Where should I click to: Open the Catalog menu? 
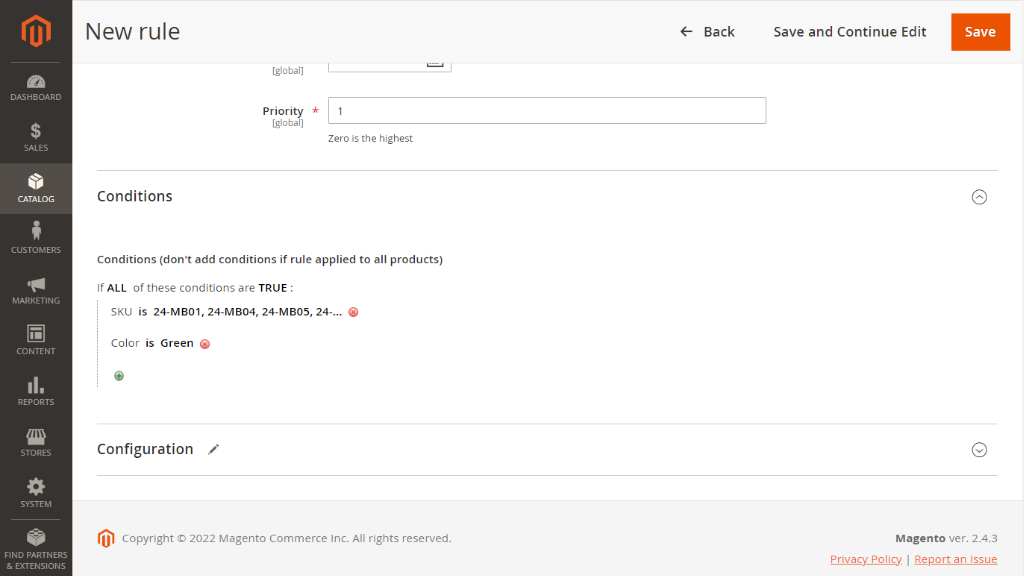click(36, 188)
